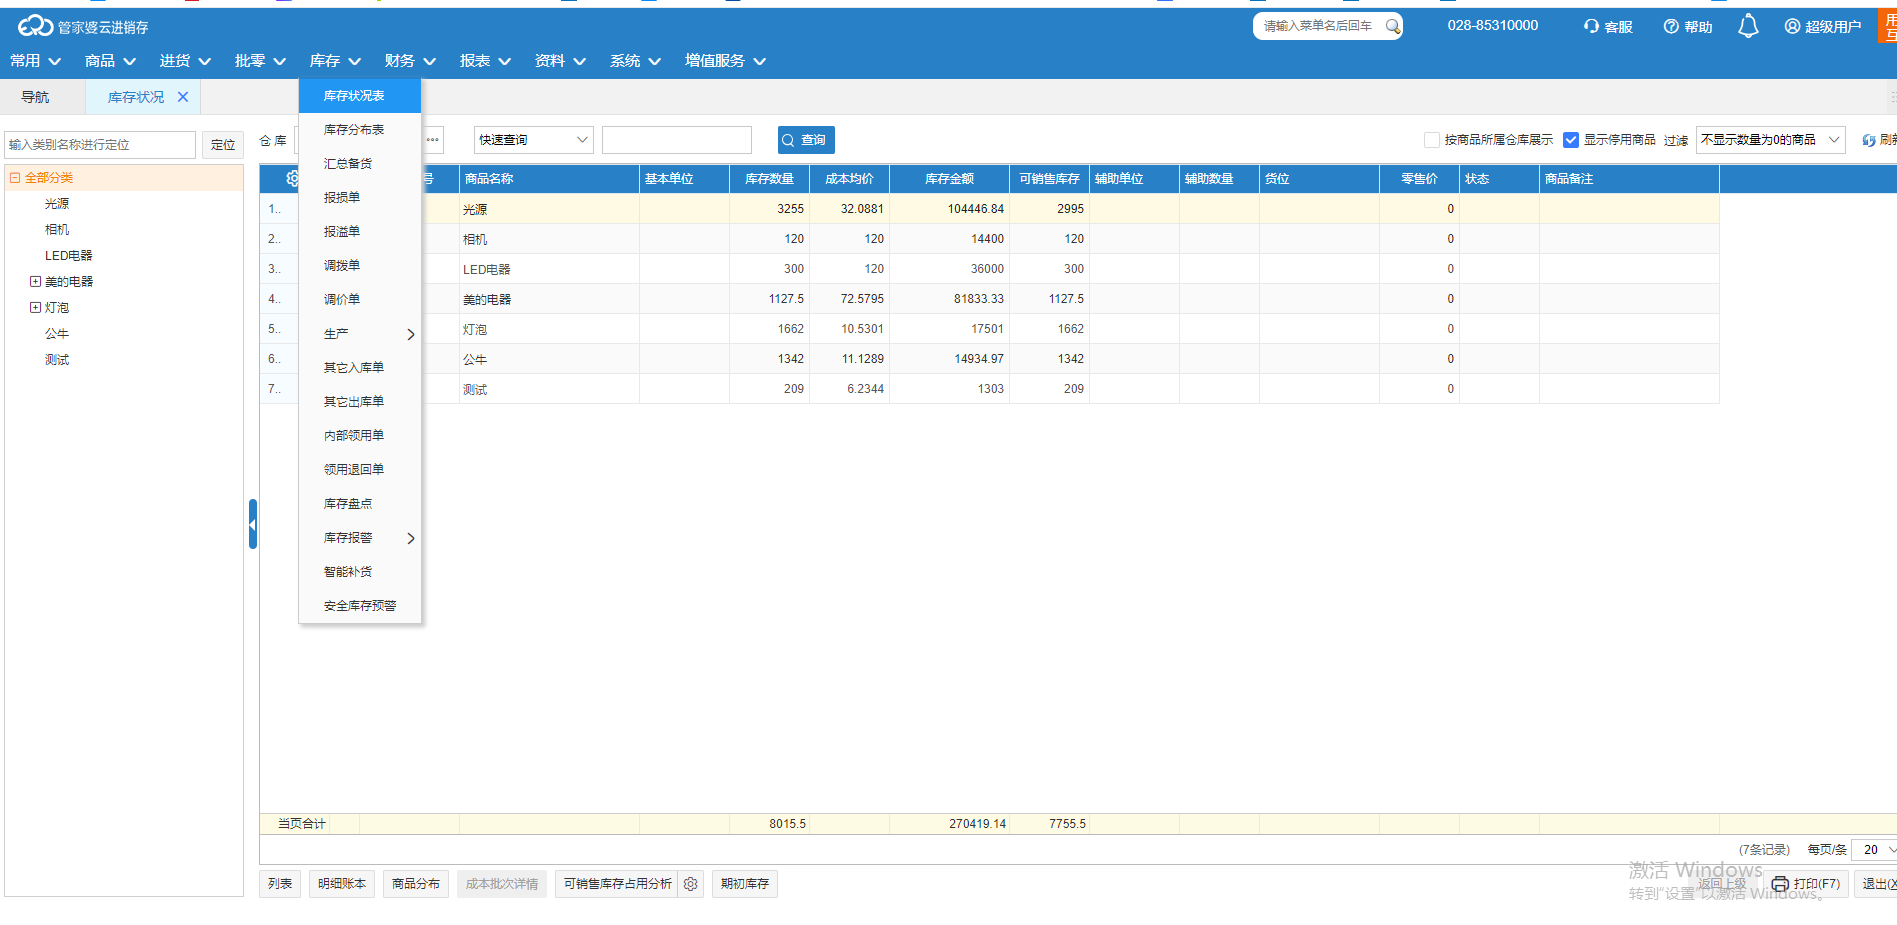Open the 进货 menu

click(x=185, y=61)
